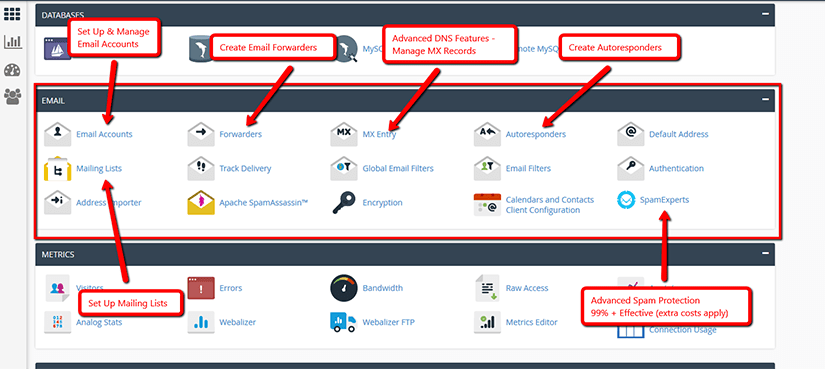Open the Connection Usage link
825x369 pixels.
(x=682, y=330)
